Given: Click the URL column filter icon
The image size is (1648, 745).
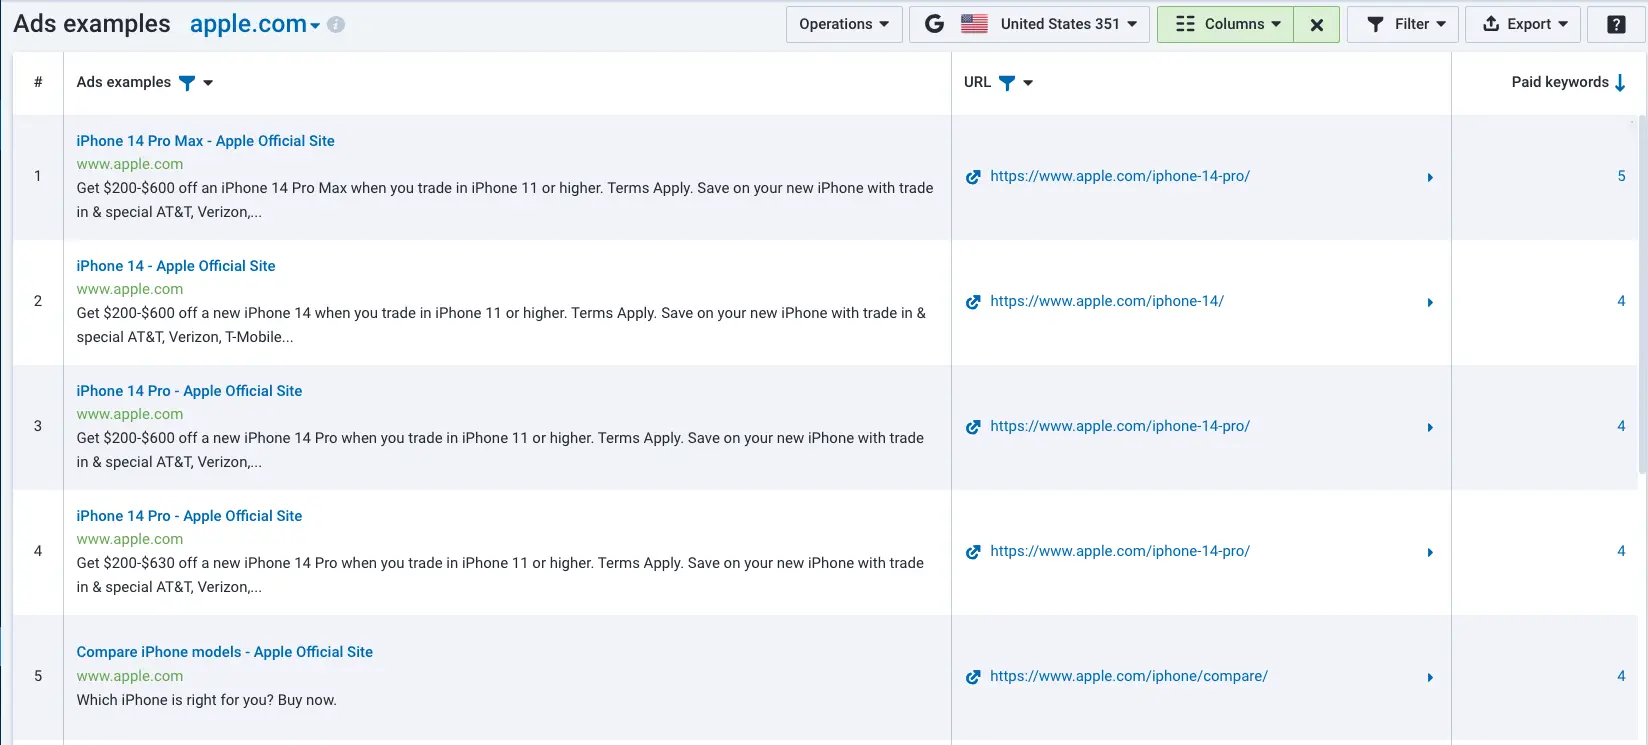Looking at the screenshot, I should (1007, 83).
